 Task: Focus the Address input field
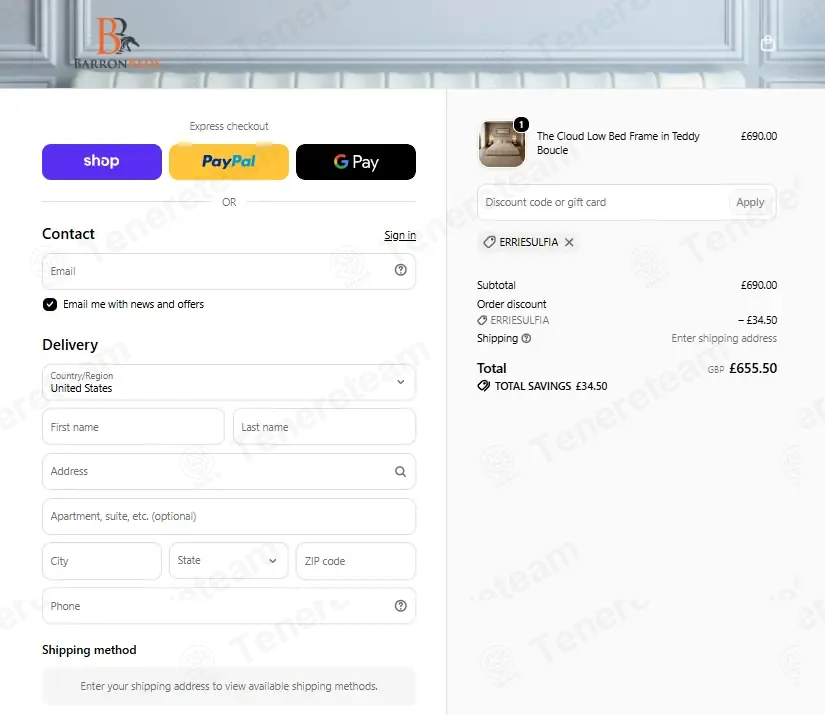(x=229, y=471)
